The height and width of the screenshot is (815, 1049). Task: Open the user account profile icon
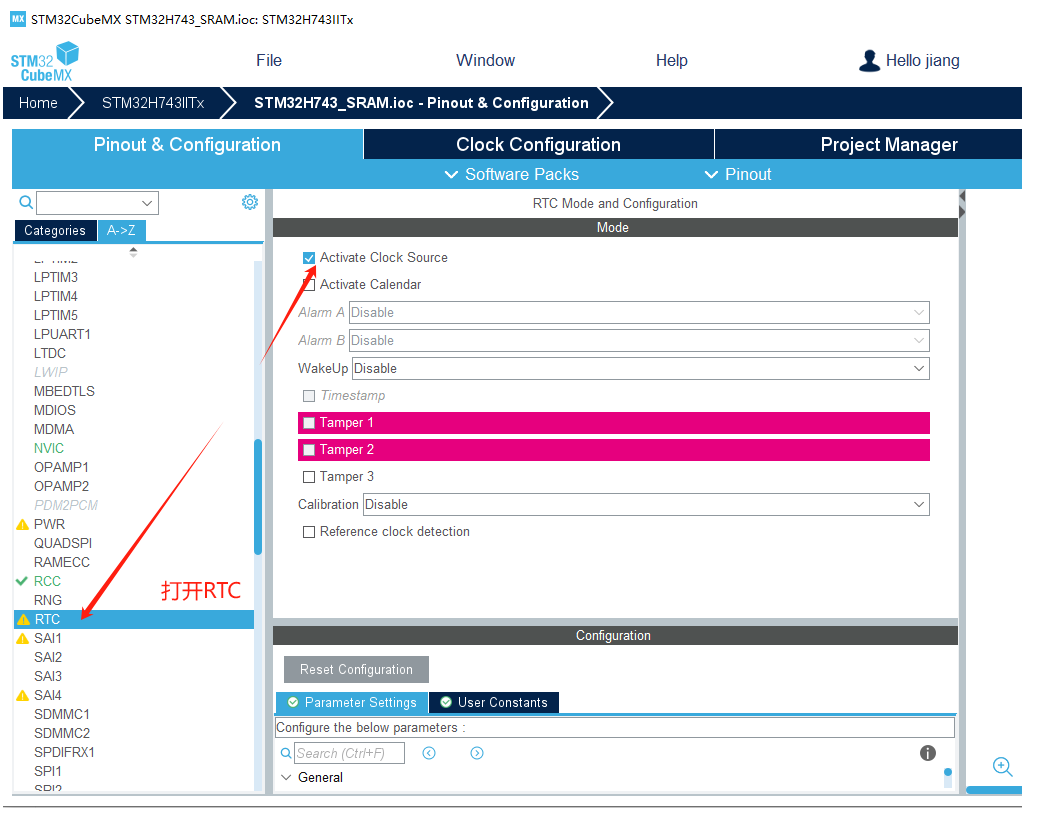[x=869, y=61]
